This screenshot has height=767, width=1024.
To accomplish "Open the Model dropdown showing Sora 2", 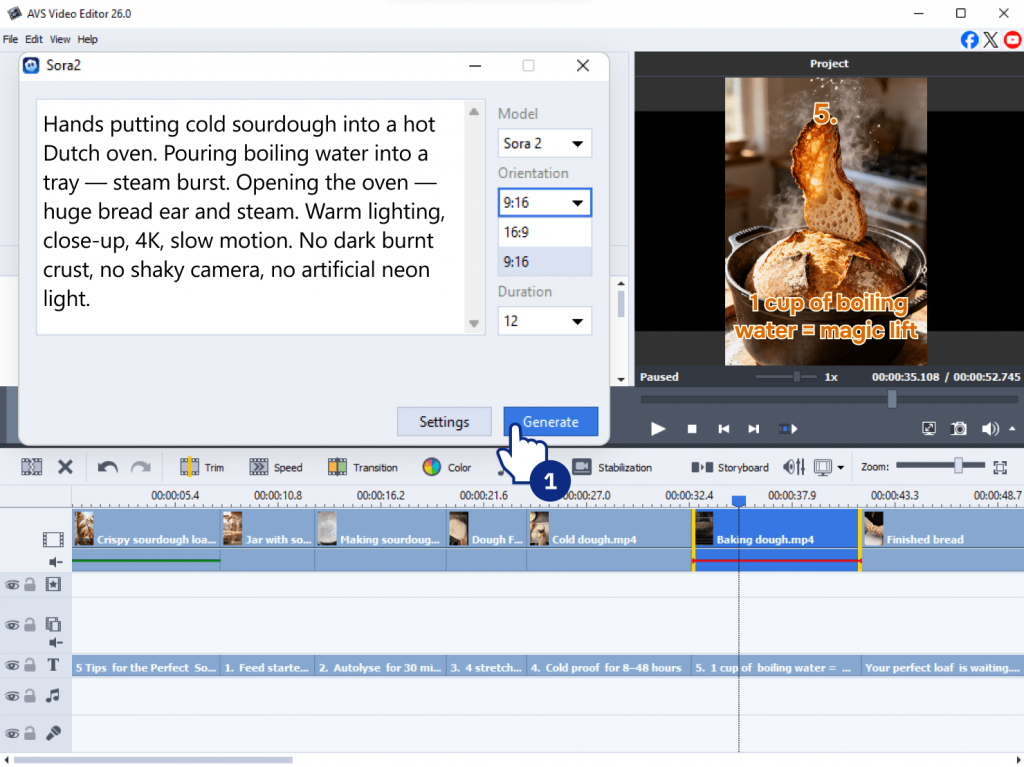I will click(544, 143).
